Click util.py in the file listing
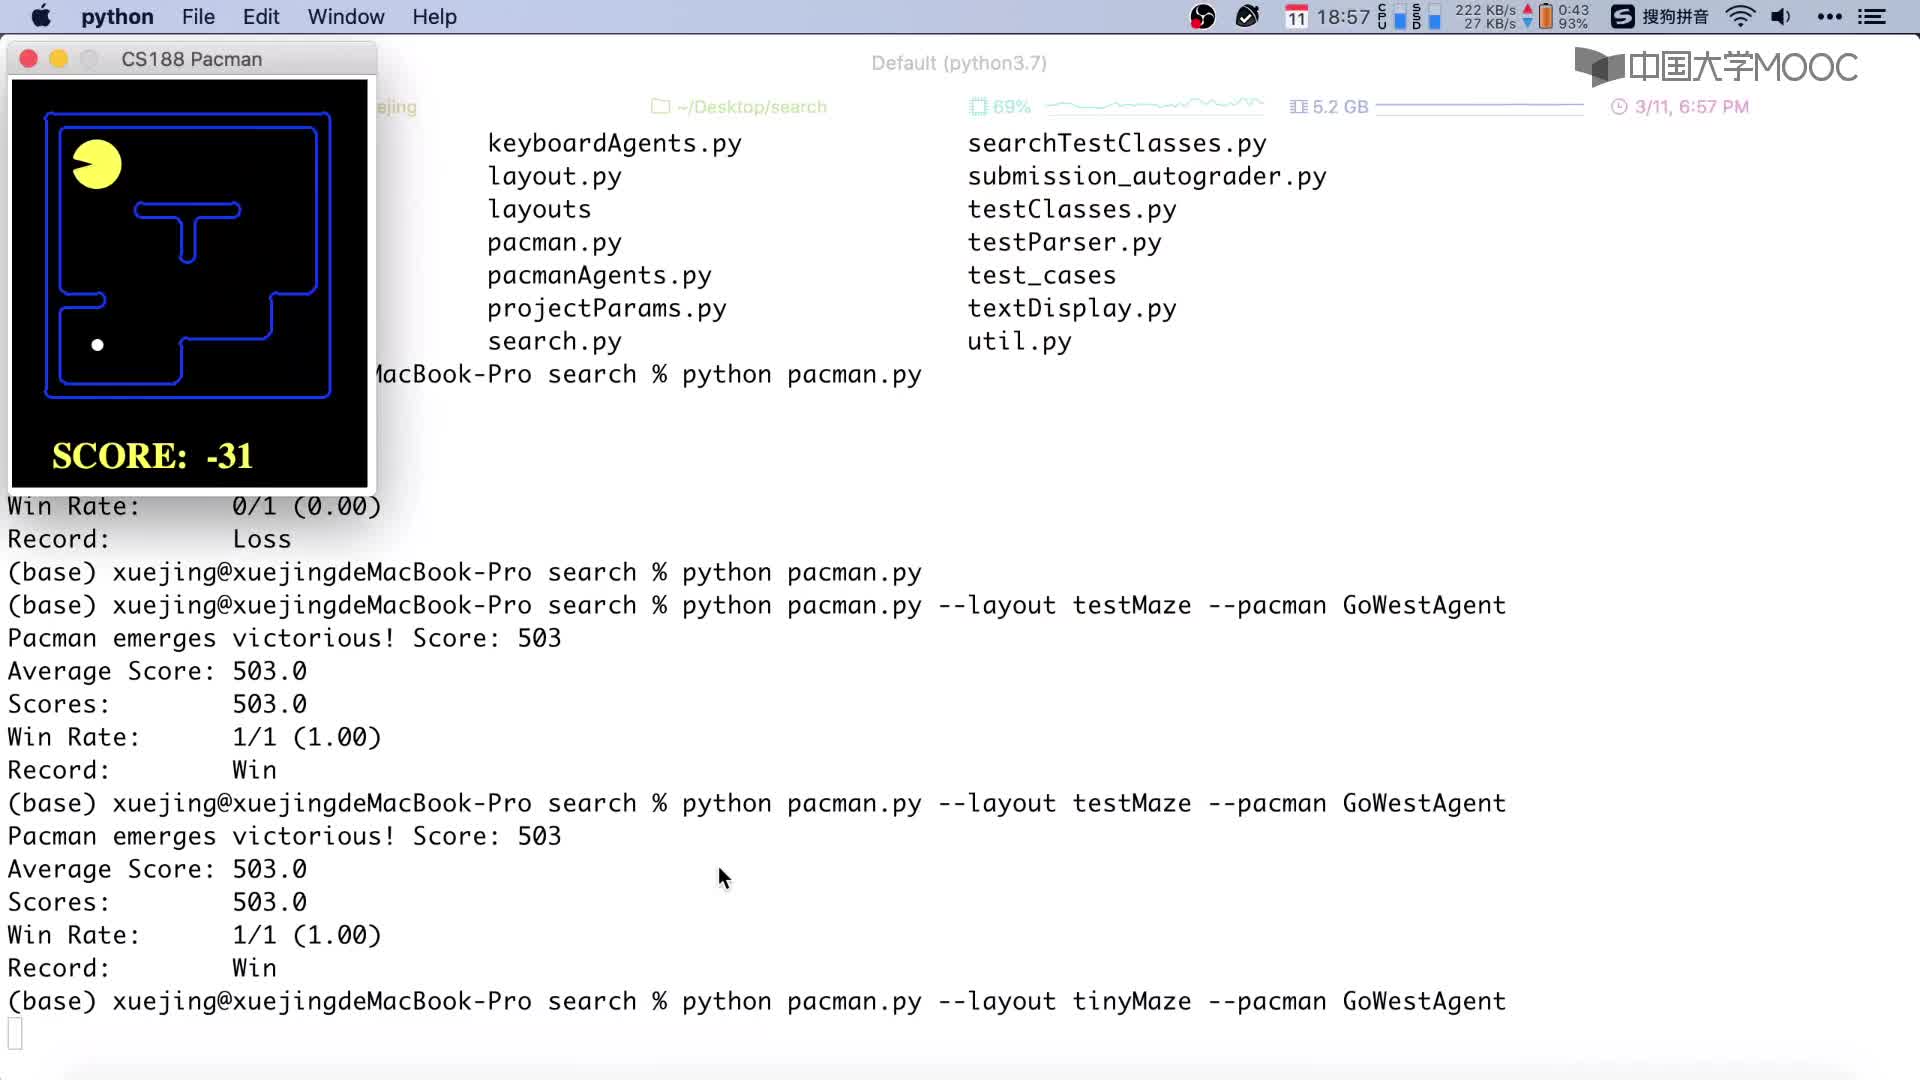Screen dimensions: 1920x1080 click(1019, 342)
